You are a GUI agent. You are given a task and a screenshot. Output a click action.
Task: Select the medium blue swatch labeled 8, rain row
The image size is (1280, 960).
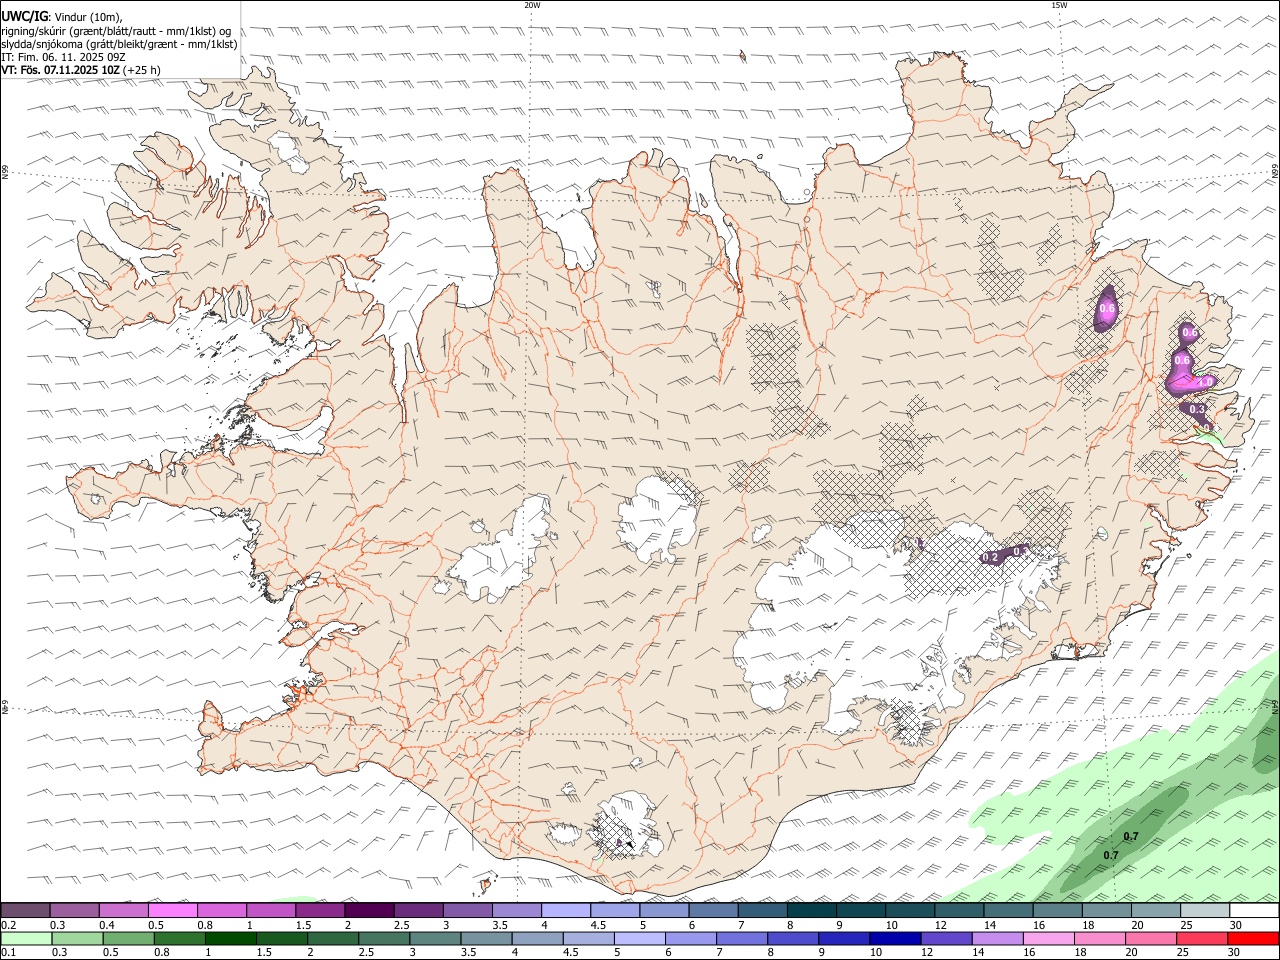[x=792, y=939]
